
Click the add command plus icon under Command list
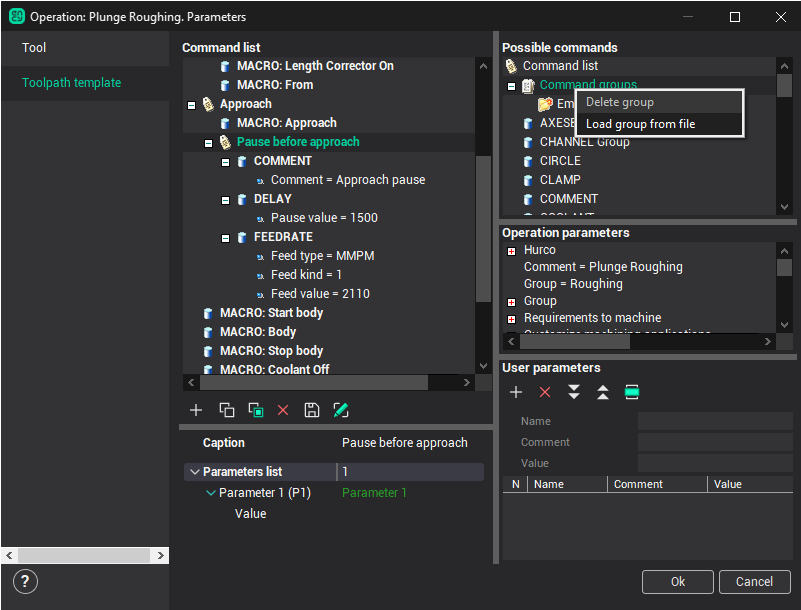tap(196, 410)
